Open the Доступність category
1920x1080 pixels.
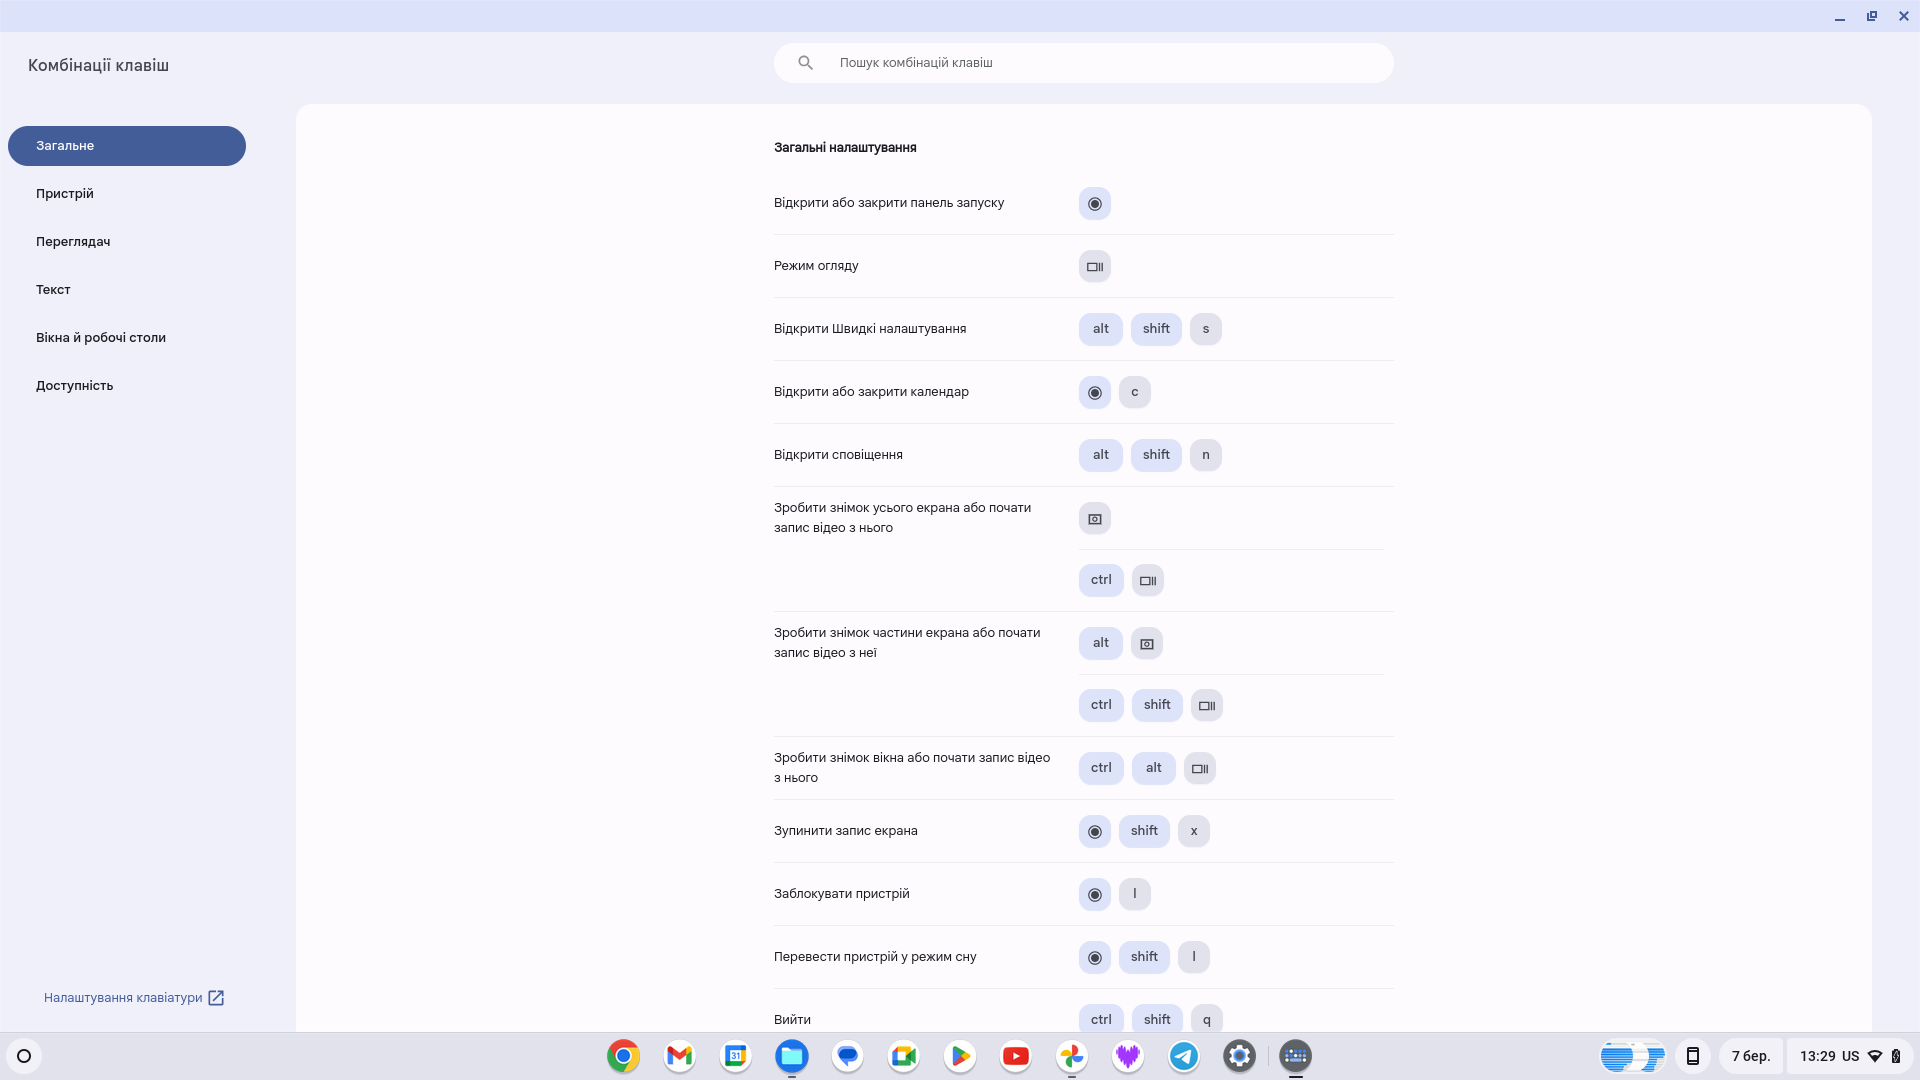coord(74,386)
